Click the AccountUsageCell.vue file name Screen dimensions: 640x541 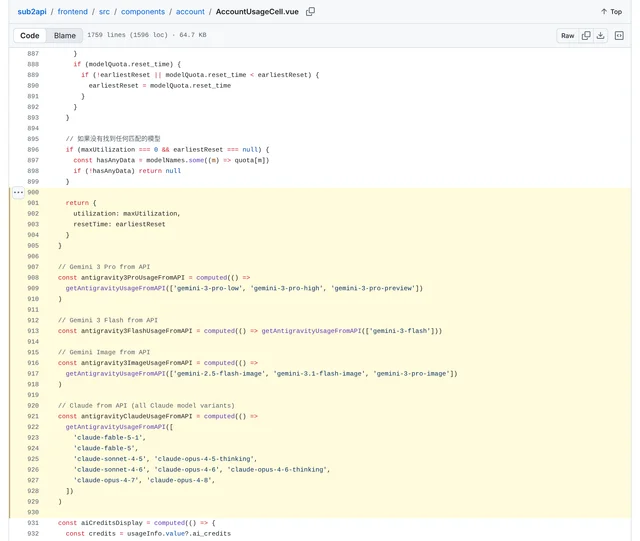257,12
